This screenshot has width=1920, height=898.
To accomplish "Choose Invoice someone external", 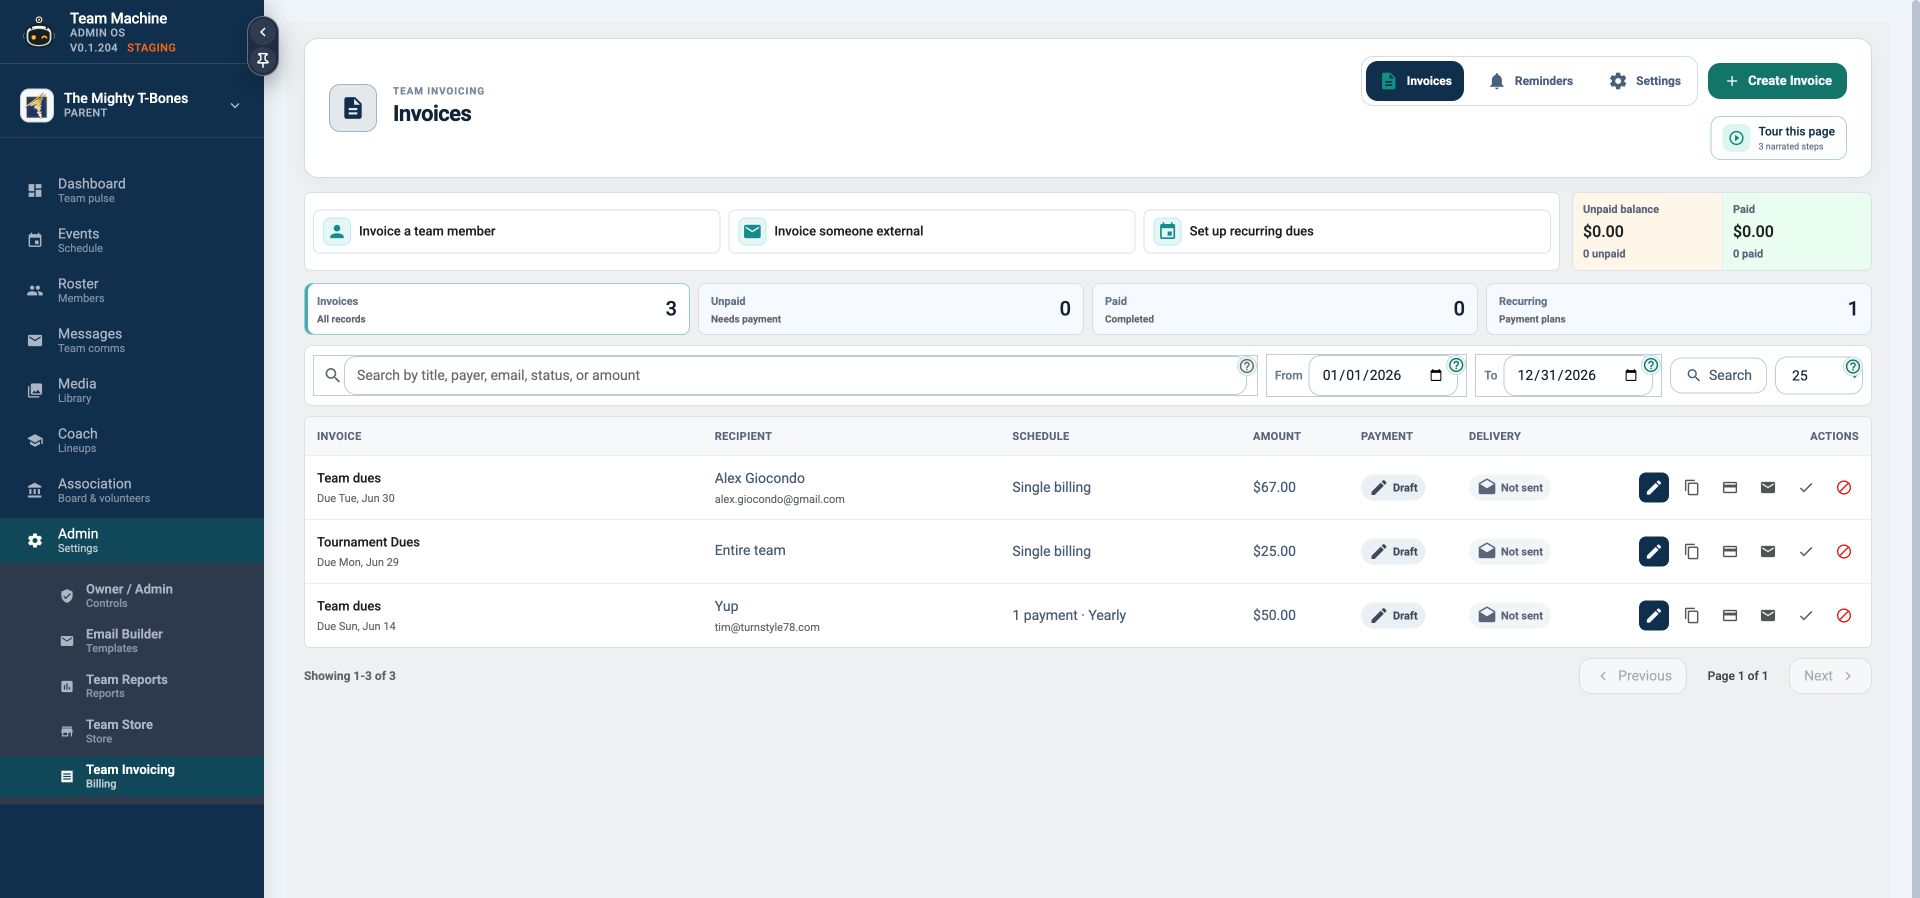I will click(931, 231).
